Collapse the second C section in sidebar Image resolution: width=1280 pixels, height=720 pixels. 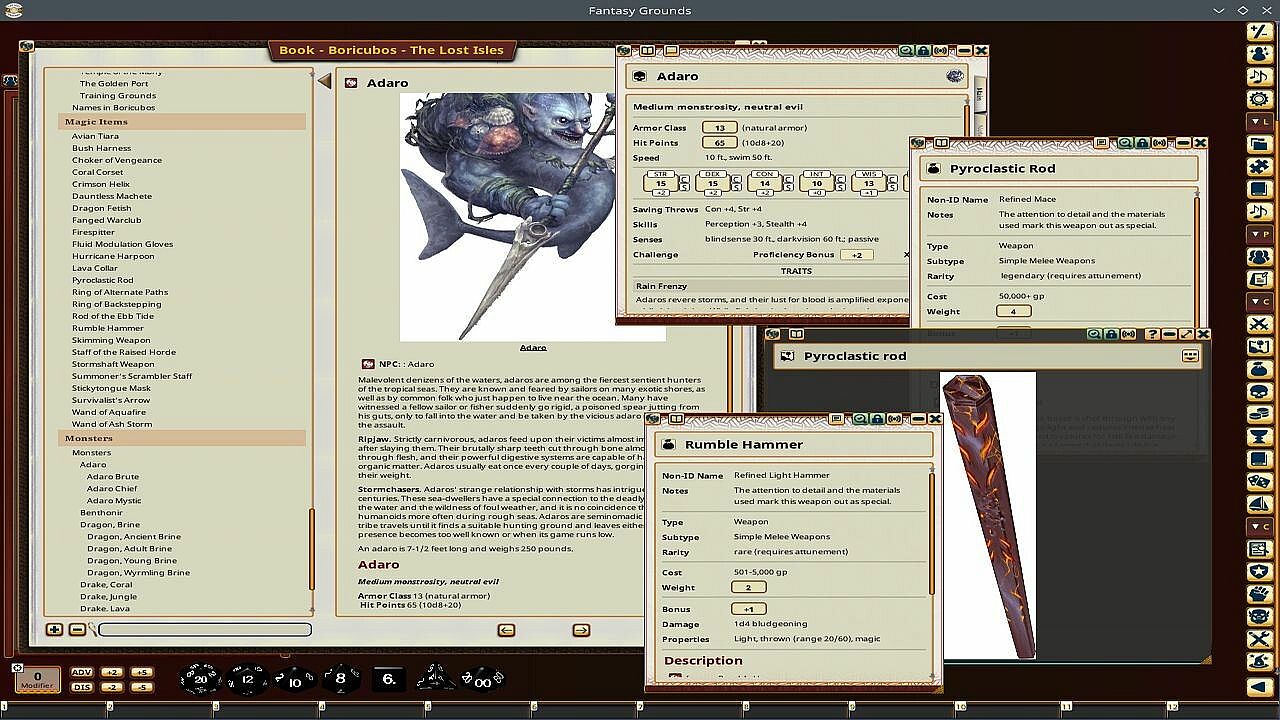click(x=1259, y=527)
